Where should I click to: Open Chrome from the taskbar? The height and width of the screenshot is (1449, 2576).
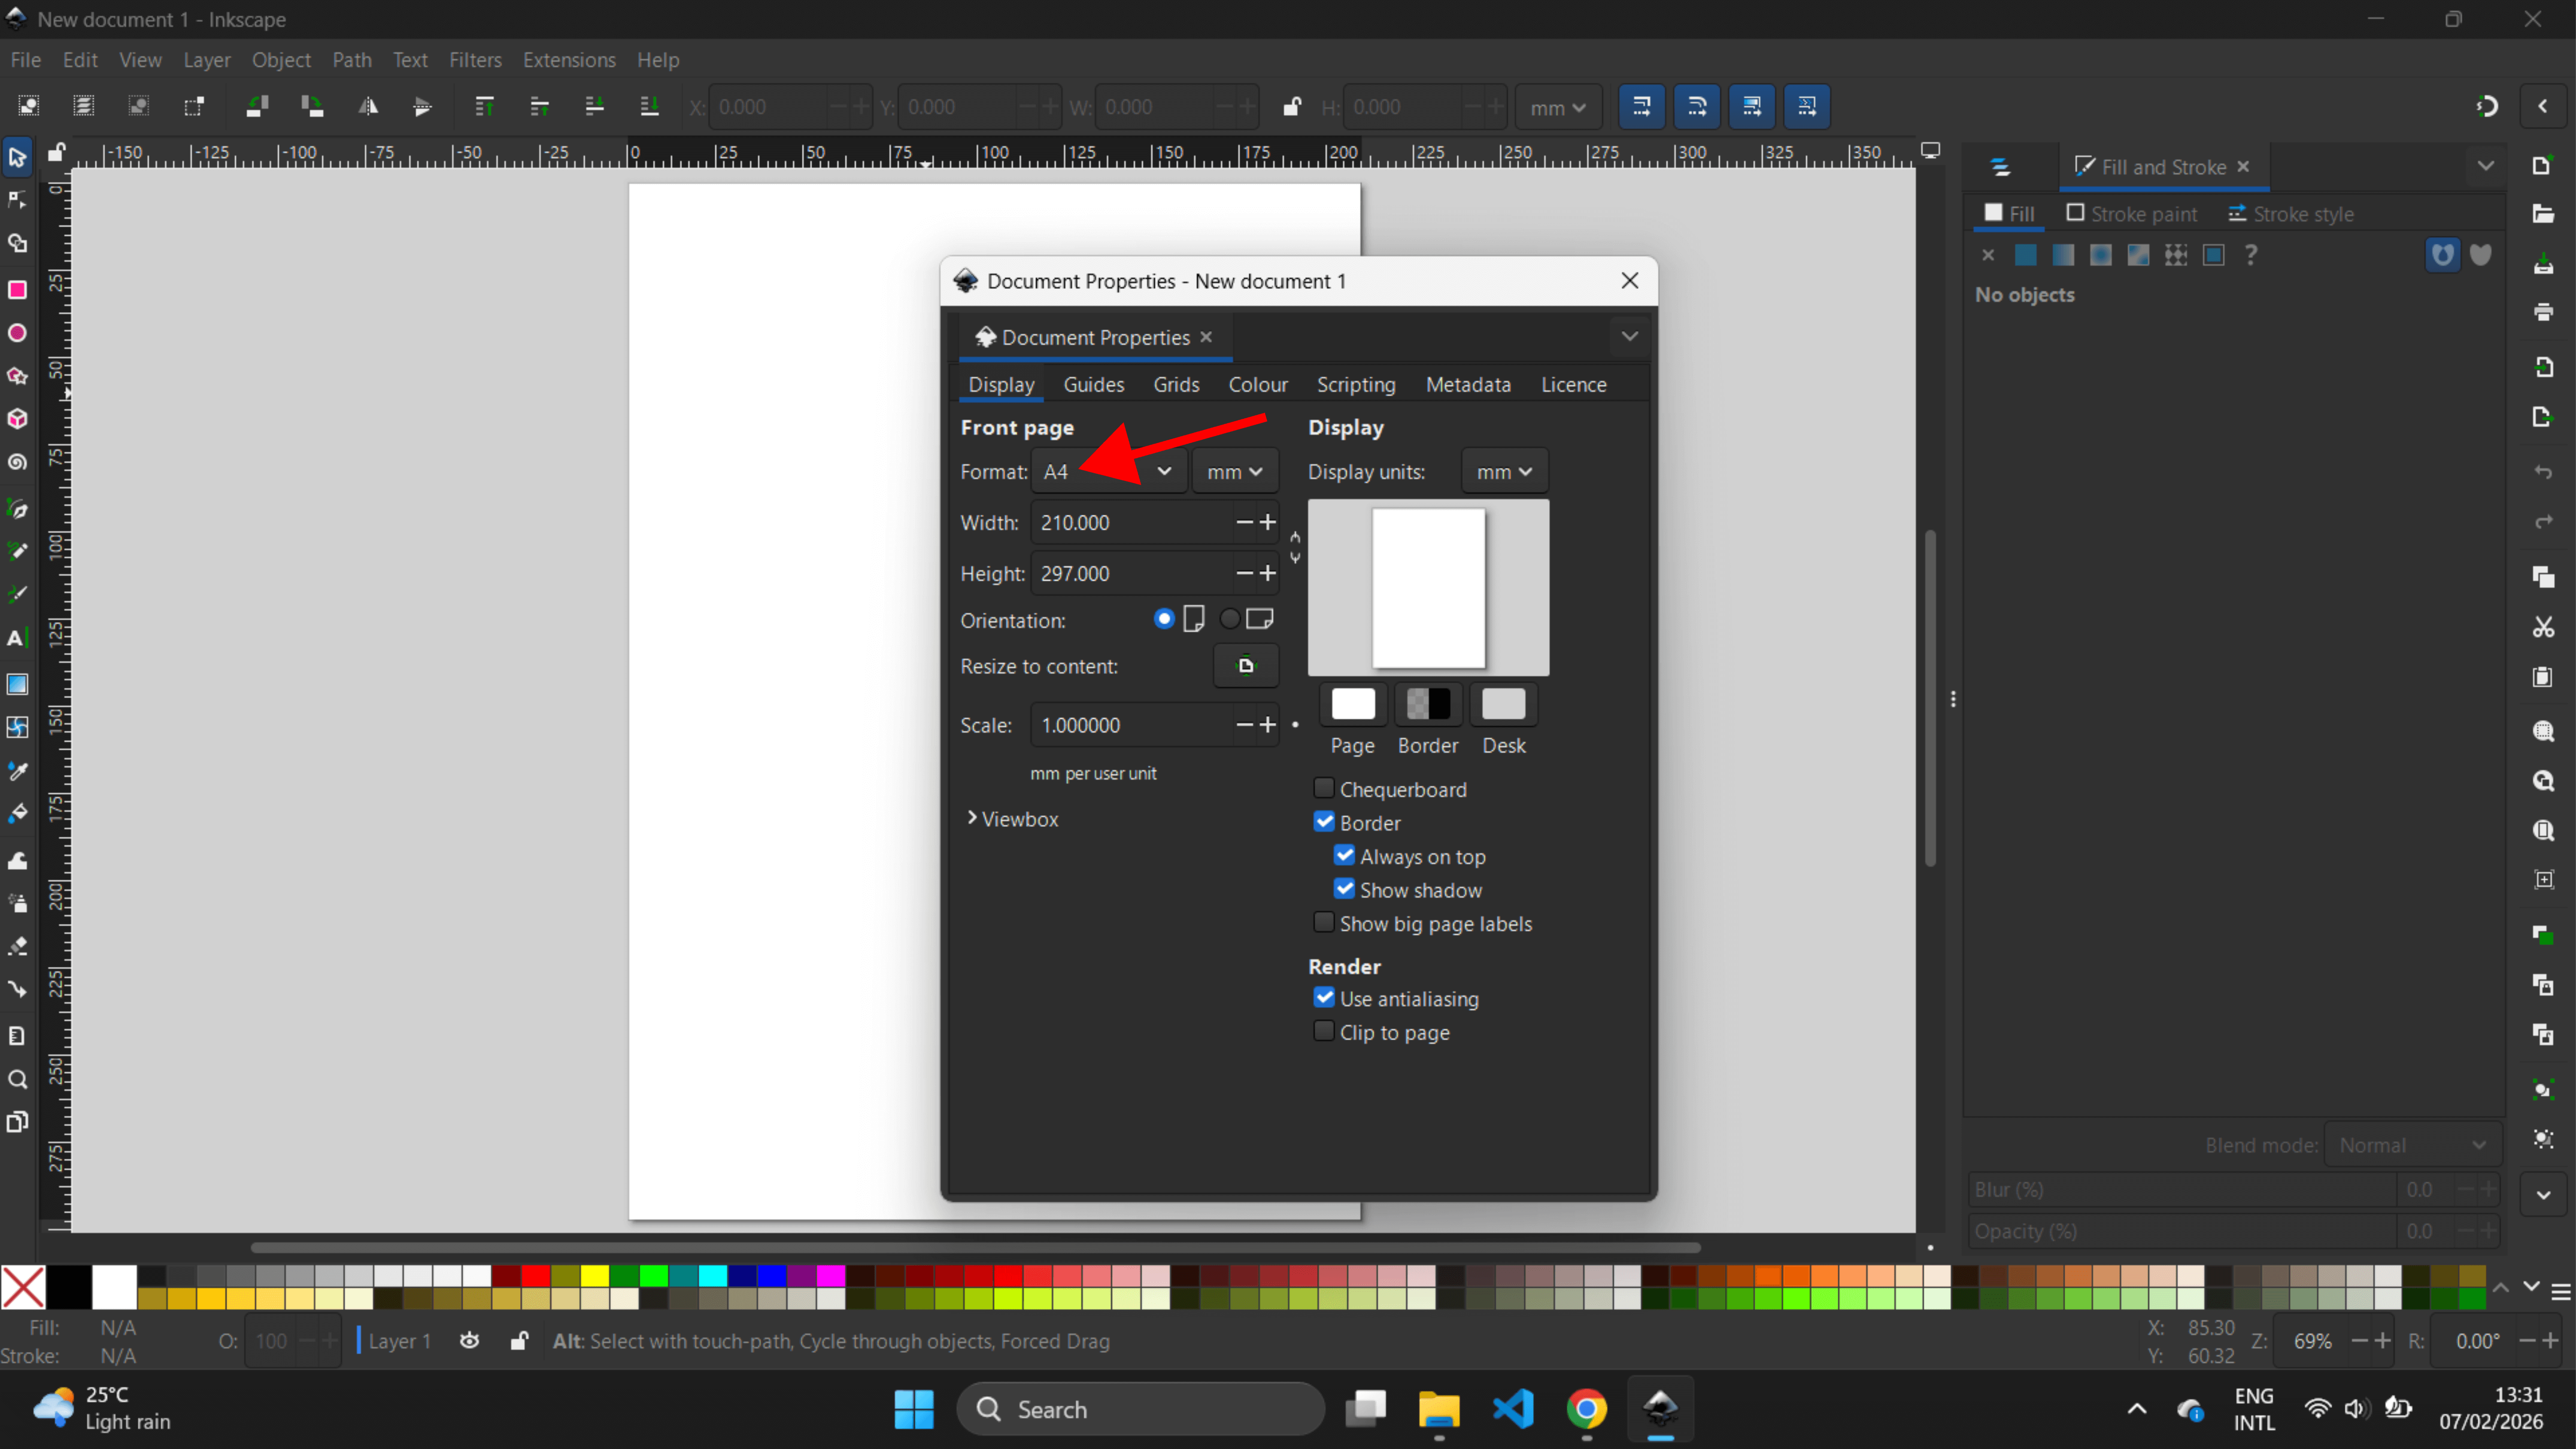[x=1586, y=1409]
